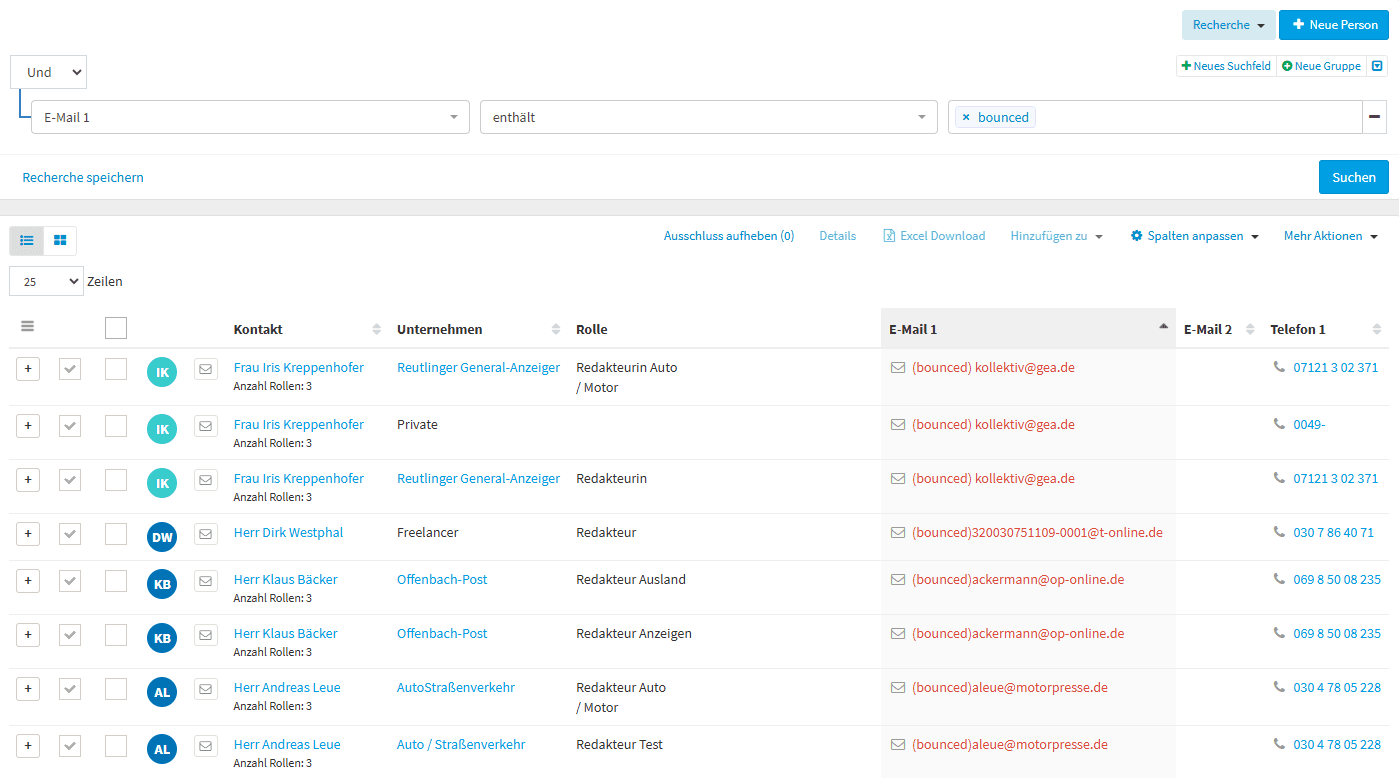Click the Recherche speichern link

pyautogui.click(x=83, y=177)
